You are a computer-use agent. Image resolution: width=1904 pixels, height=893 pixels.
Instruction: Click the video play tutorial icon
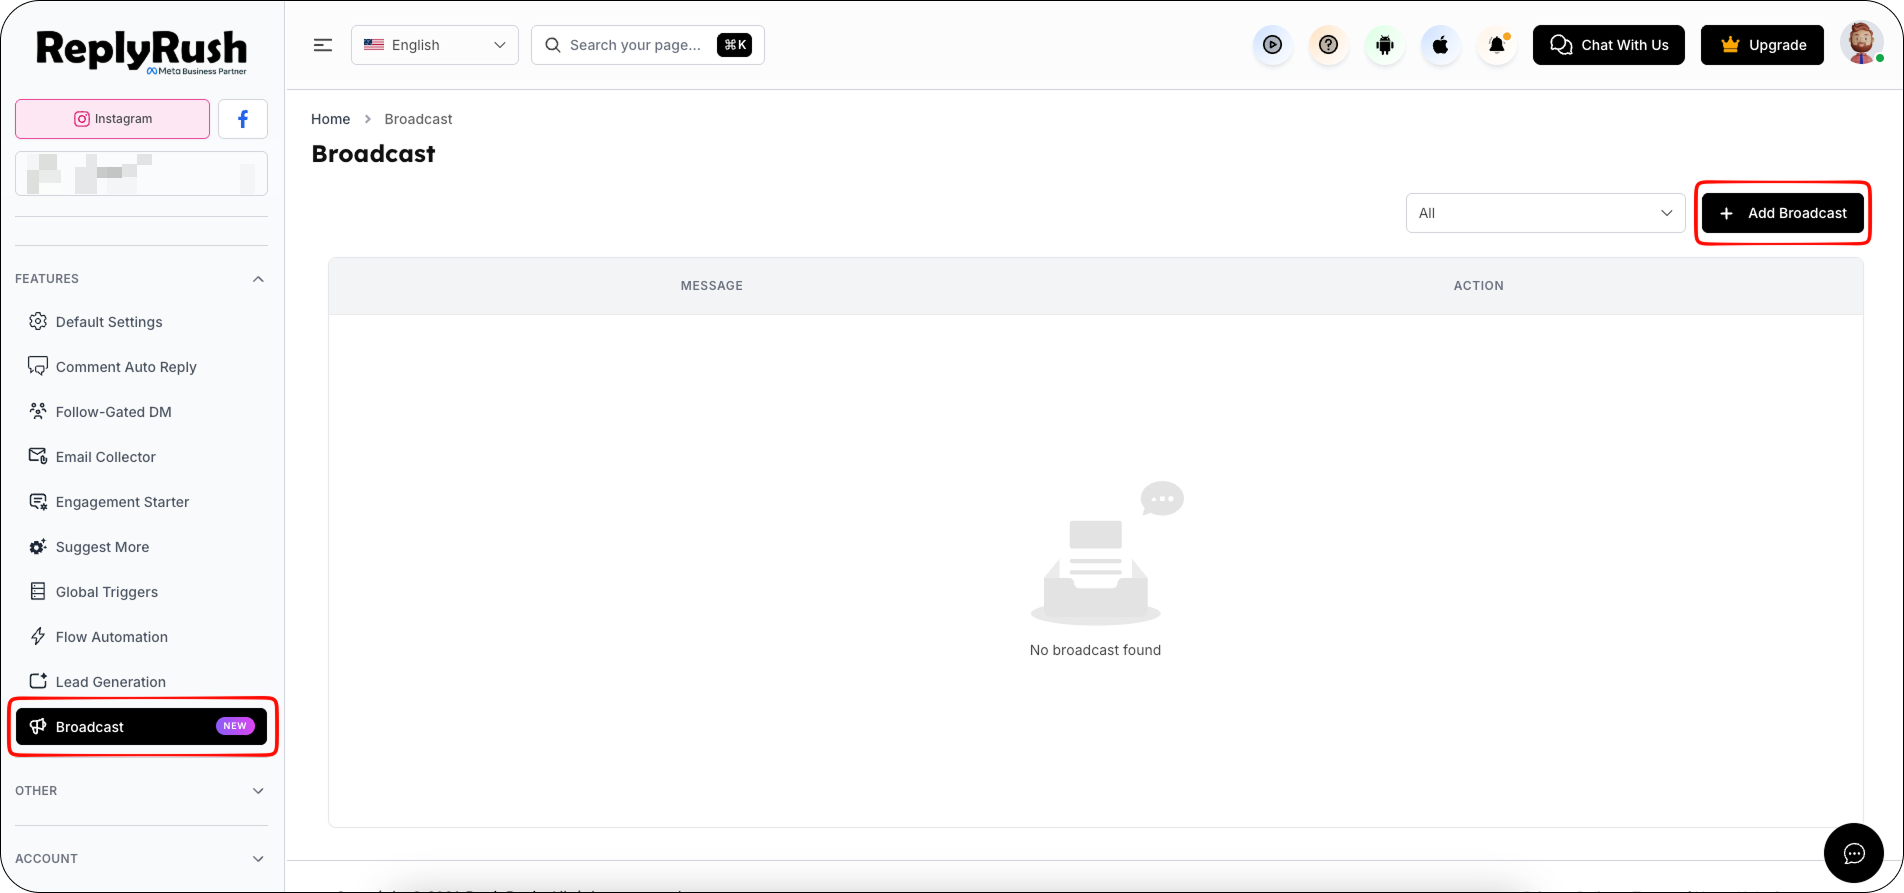coord(1272,45)
